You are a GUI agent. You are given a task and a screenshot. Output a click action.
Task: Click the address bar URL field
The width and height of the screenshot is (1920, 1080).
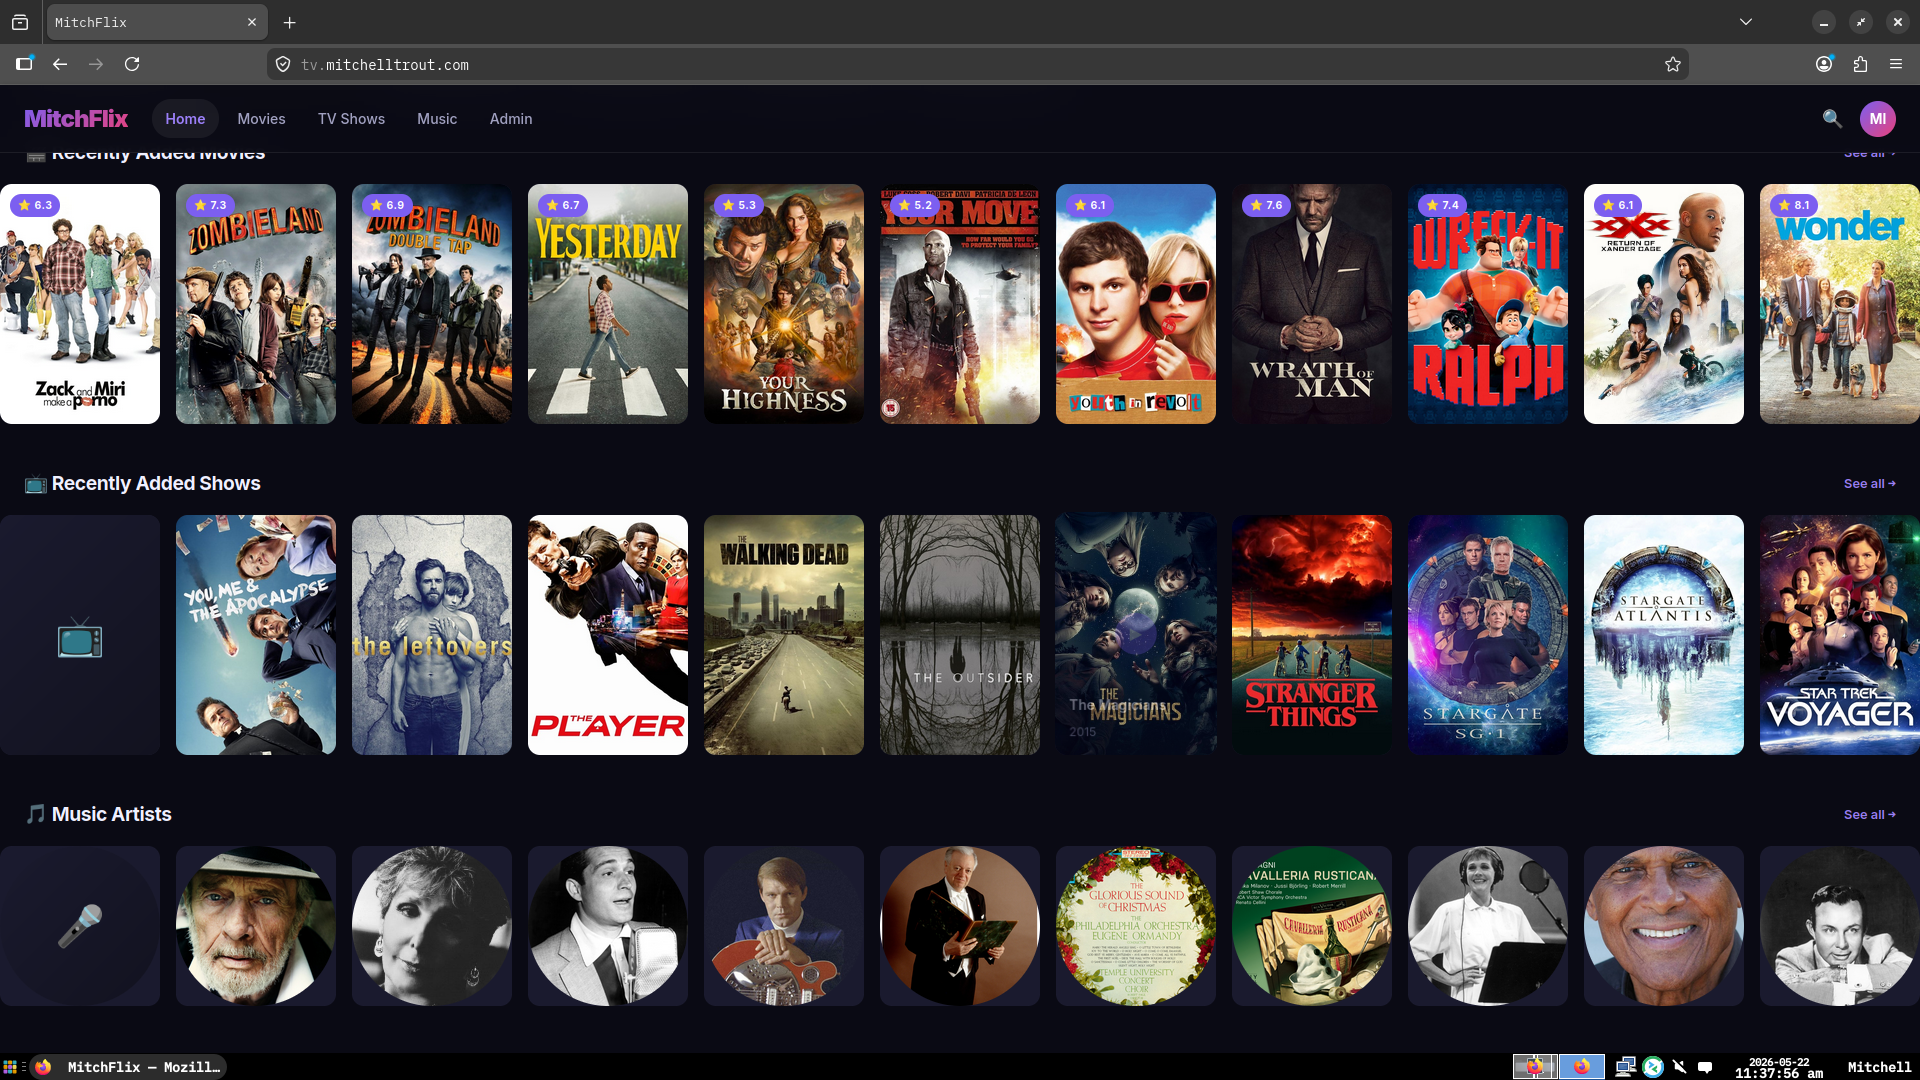point(978,64)
